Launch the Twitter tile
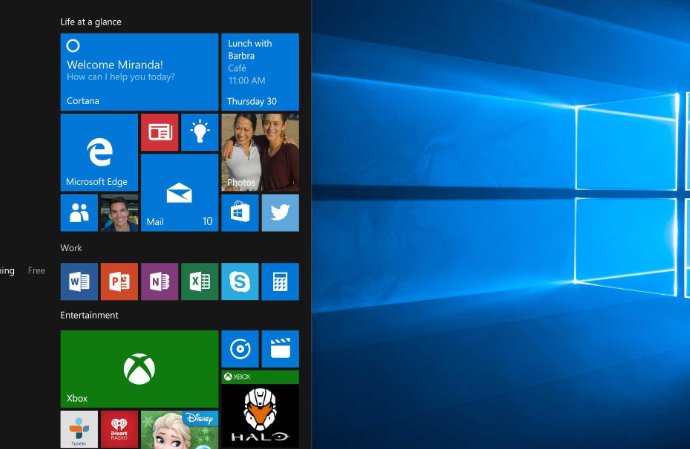 (280, 213)
